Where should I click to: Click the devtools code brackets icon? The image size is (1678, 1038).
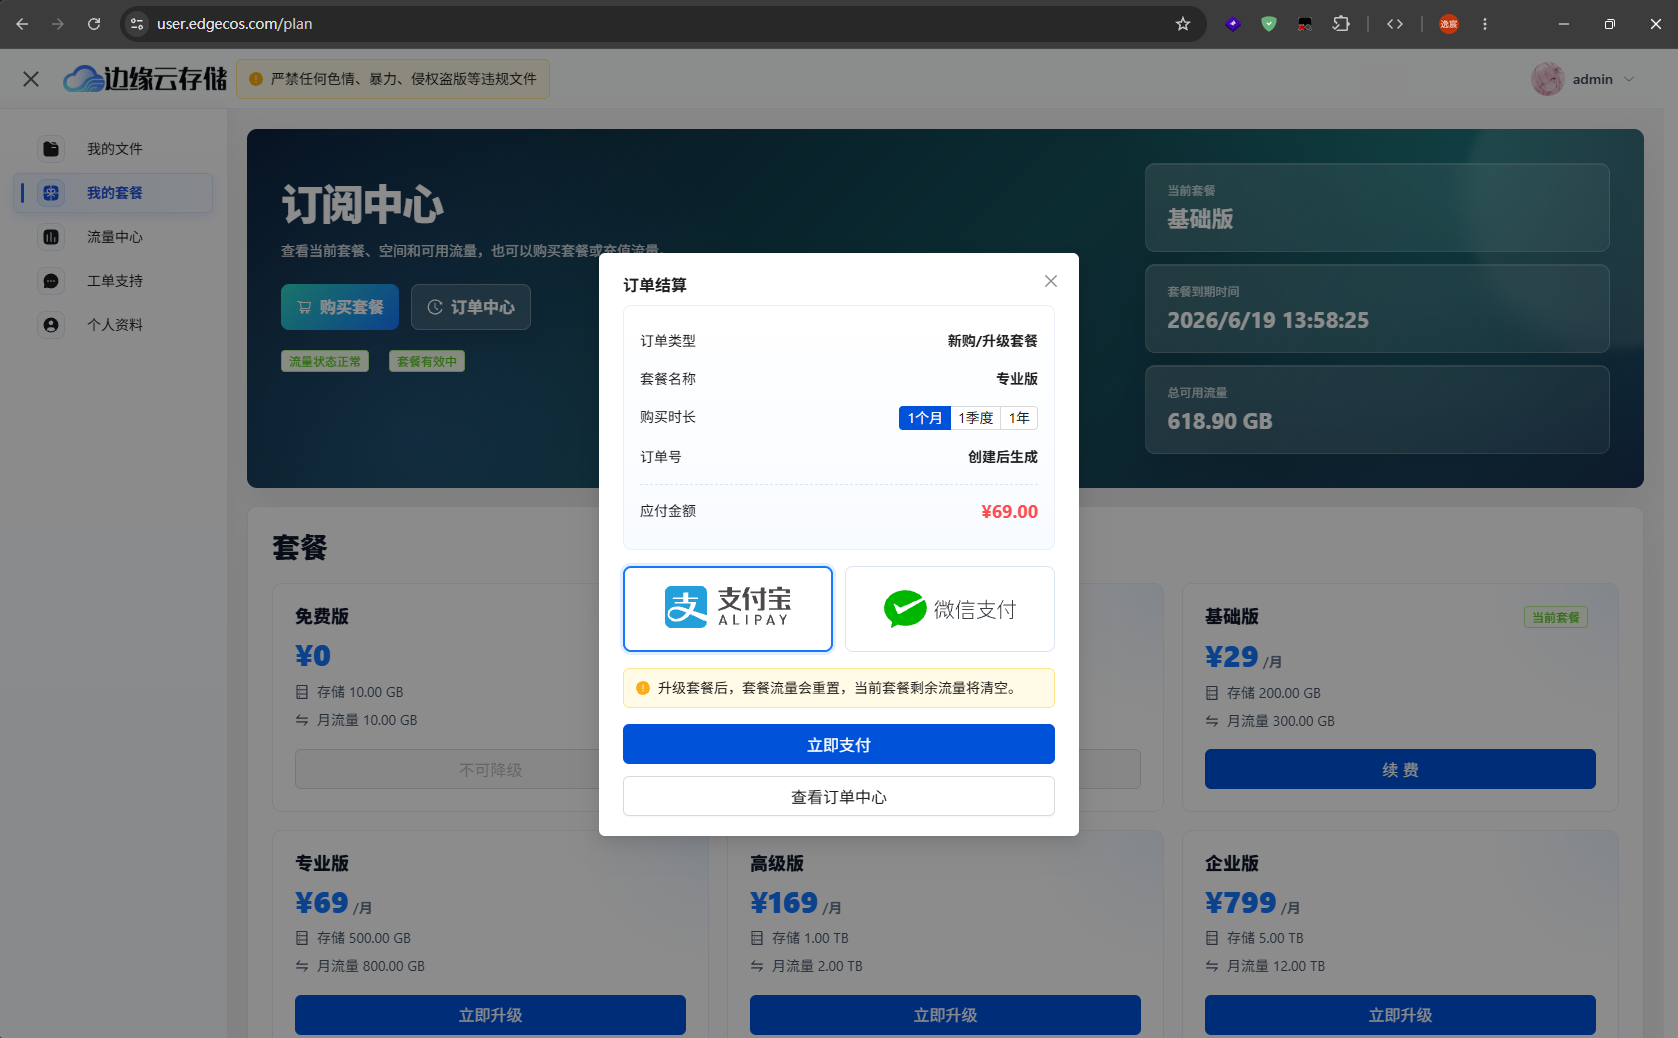(x=1395, y=24)
